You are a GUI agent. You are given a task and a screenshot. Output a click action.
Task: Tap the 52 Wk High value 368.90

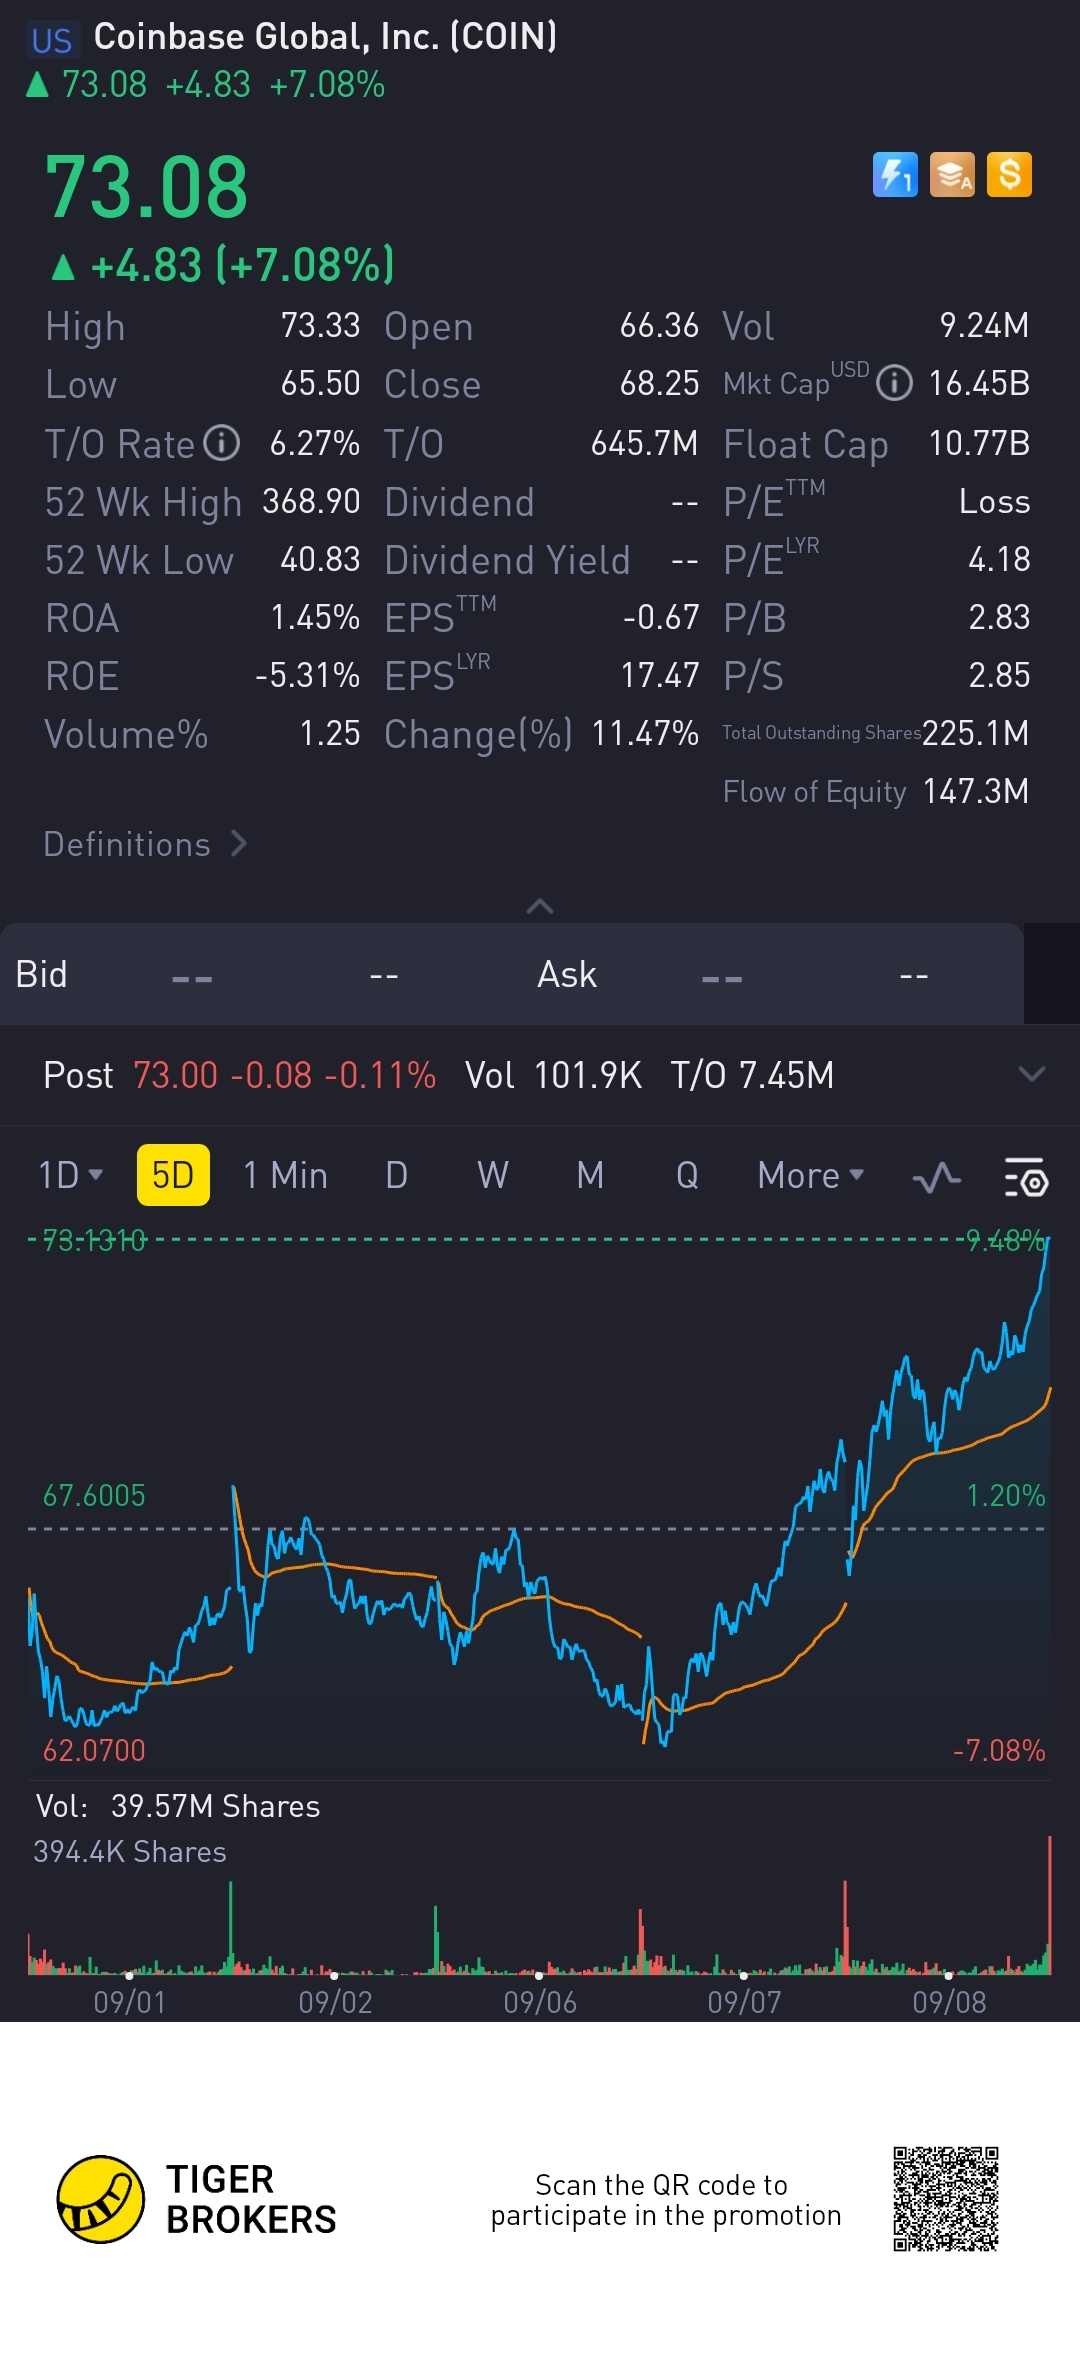[x=311, y=502]
